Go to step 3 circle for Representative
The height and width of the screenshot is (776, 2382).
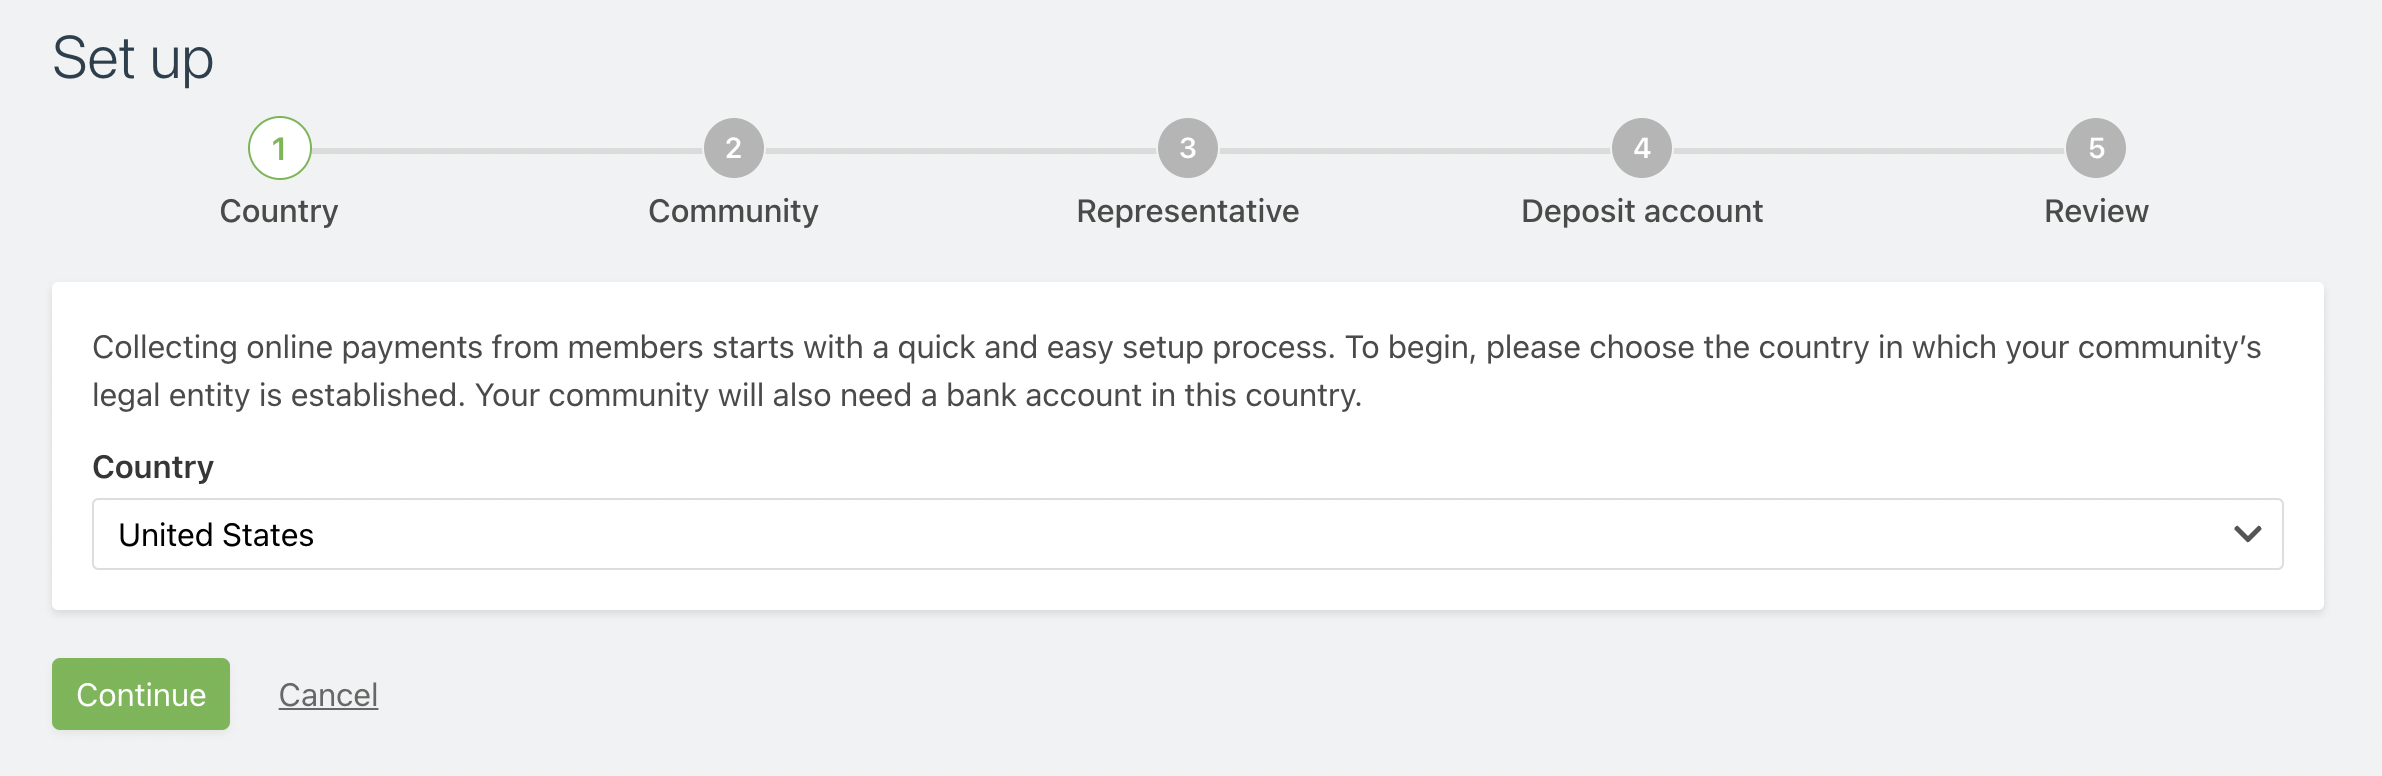tap(1188, 148)
